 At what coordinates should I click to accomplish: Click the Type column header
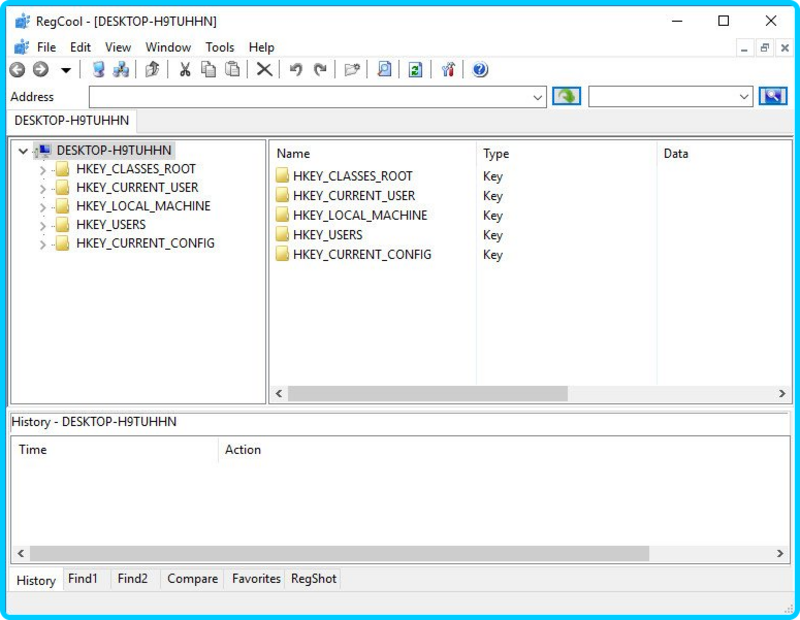pyautogui.click(x=567, y=154)
